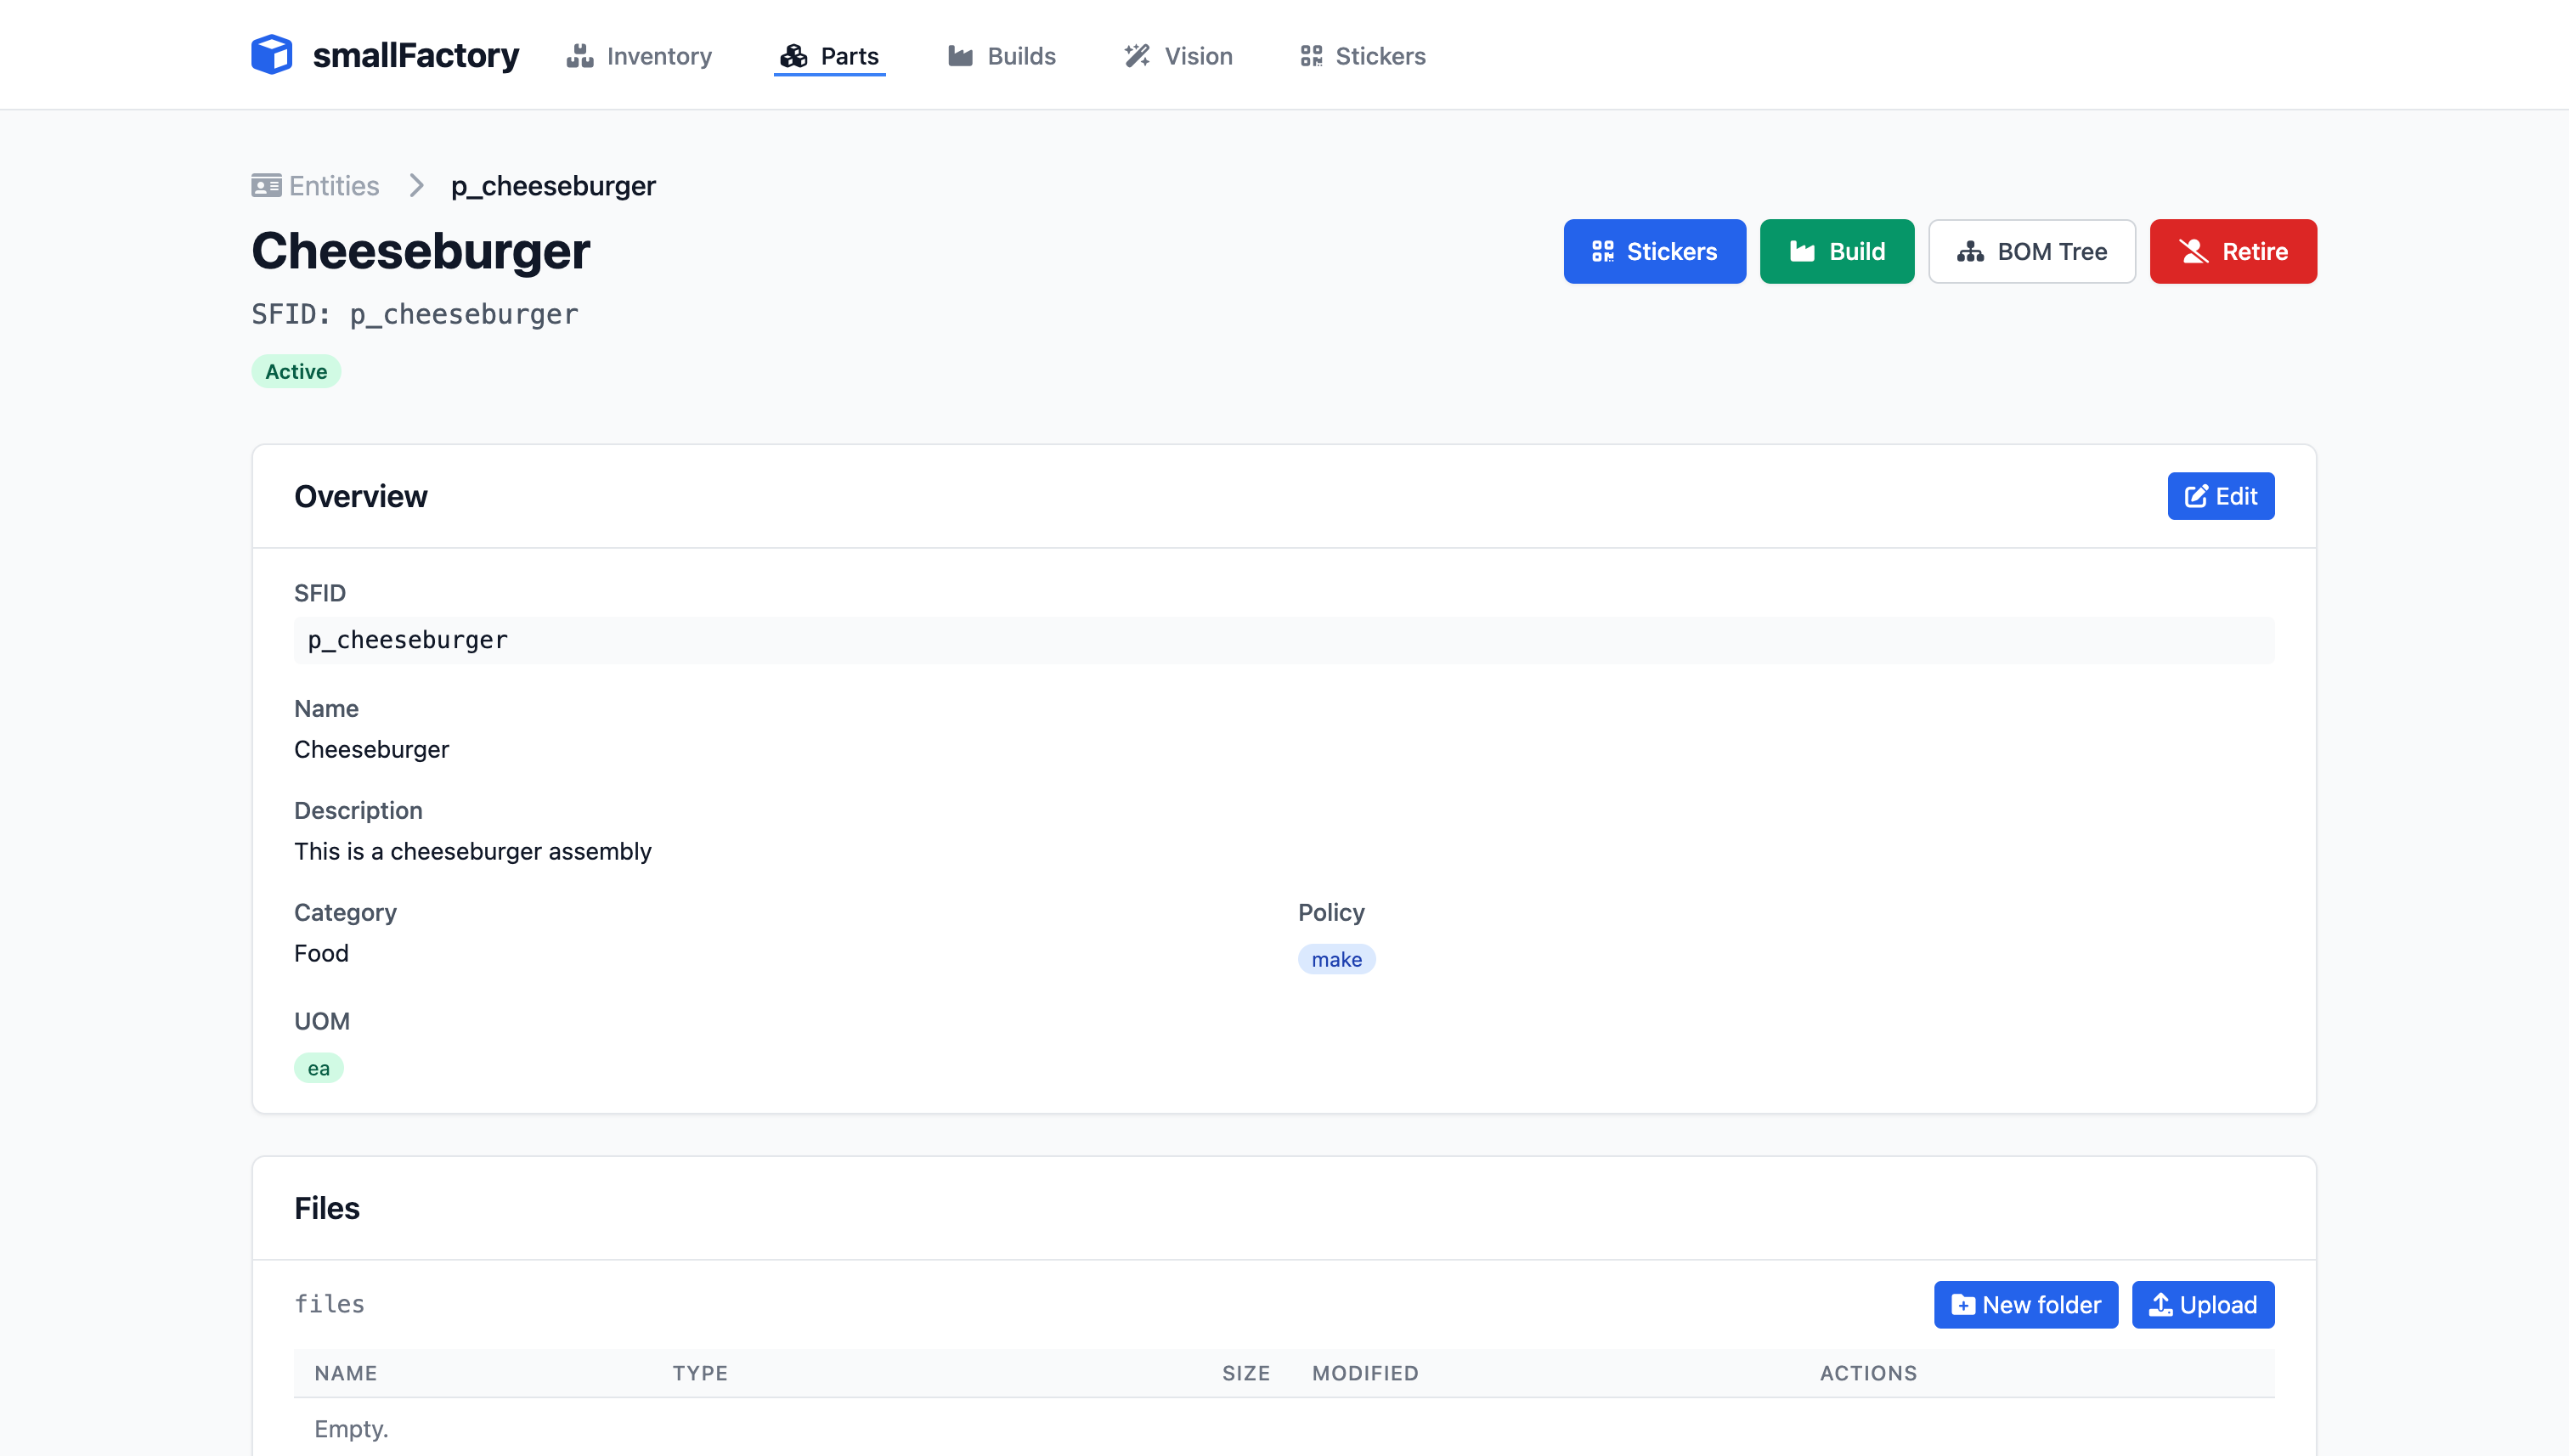Open the Inventory nav item
The height and width of the screenshot is (1456, 2569).
639,56
